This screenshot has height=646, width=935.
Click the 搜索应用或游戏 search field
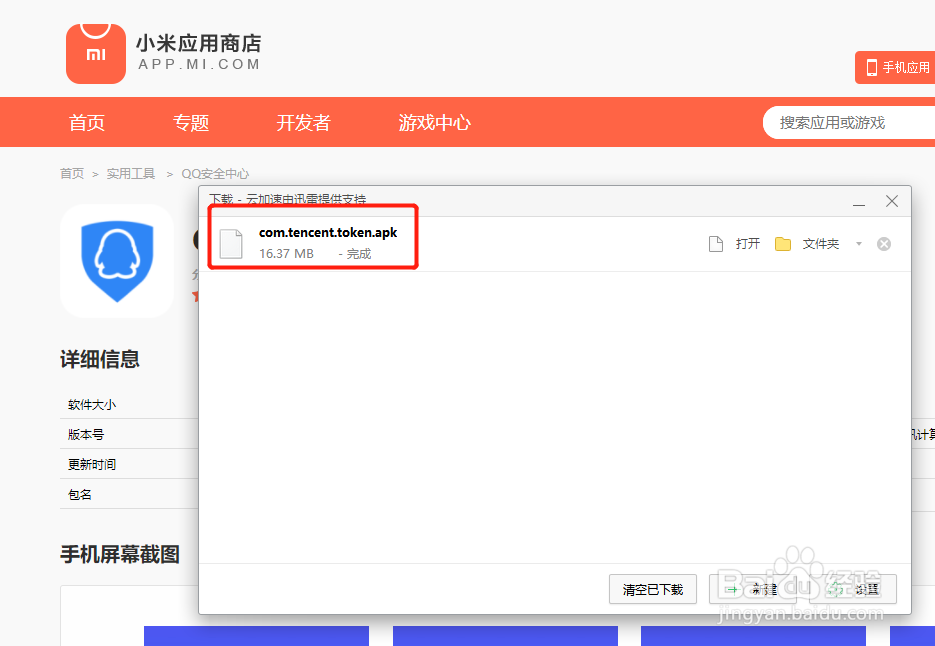pyautogui.click(x=849, y=122)
